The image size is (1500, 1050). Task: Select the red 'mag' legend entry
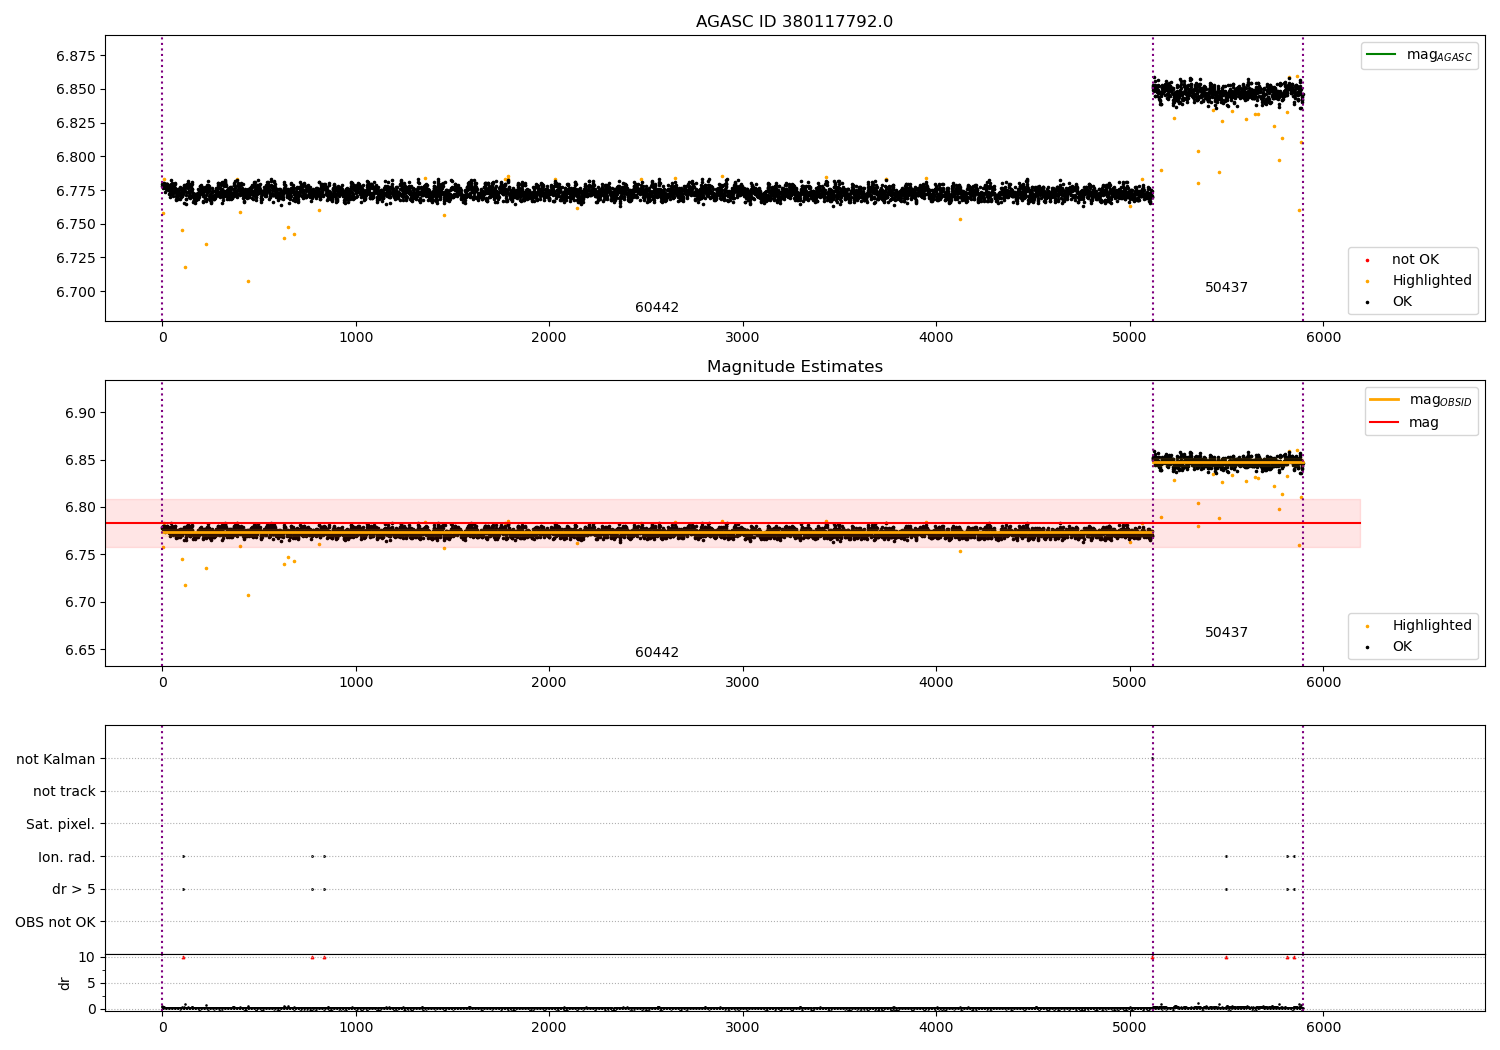(1404, 422)
